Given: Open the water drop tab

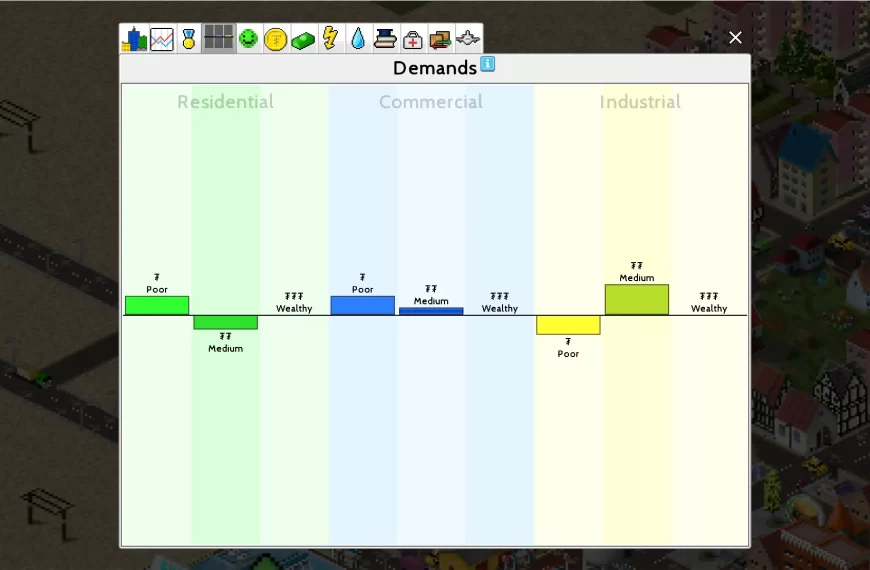Looking at the screenshot, I should [x=358, y=39].
